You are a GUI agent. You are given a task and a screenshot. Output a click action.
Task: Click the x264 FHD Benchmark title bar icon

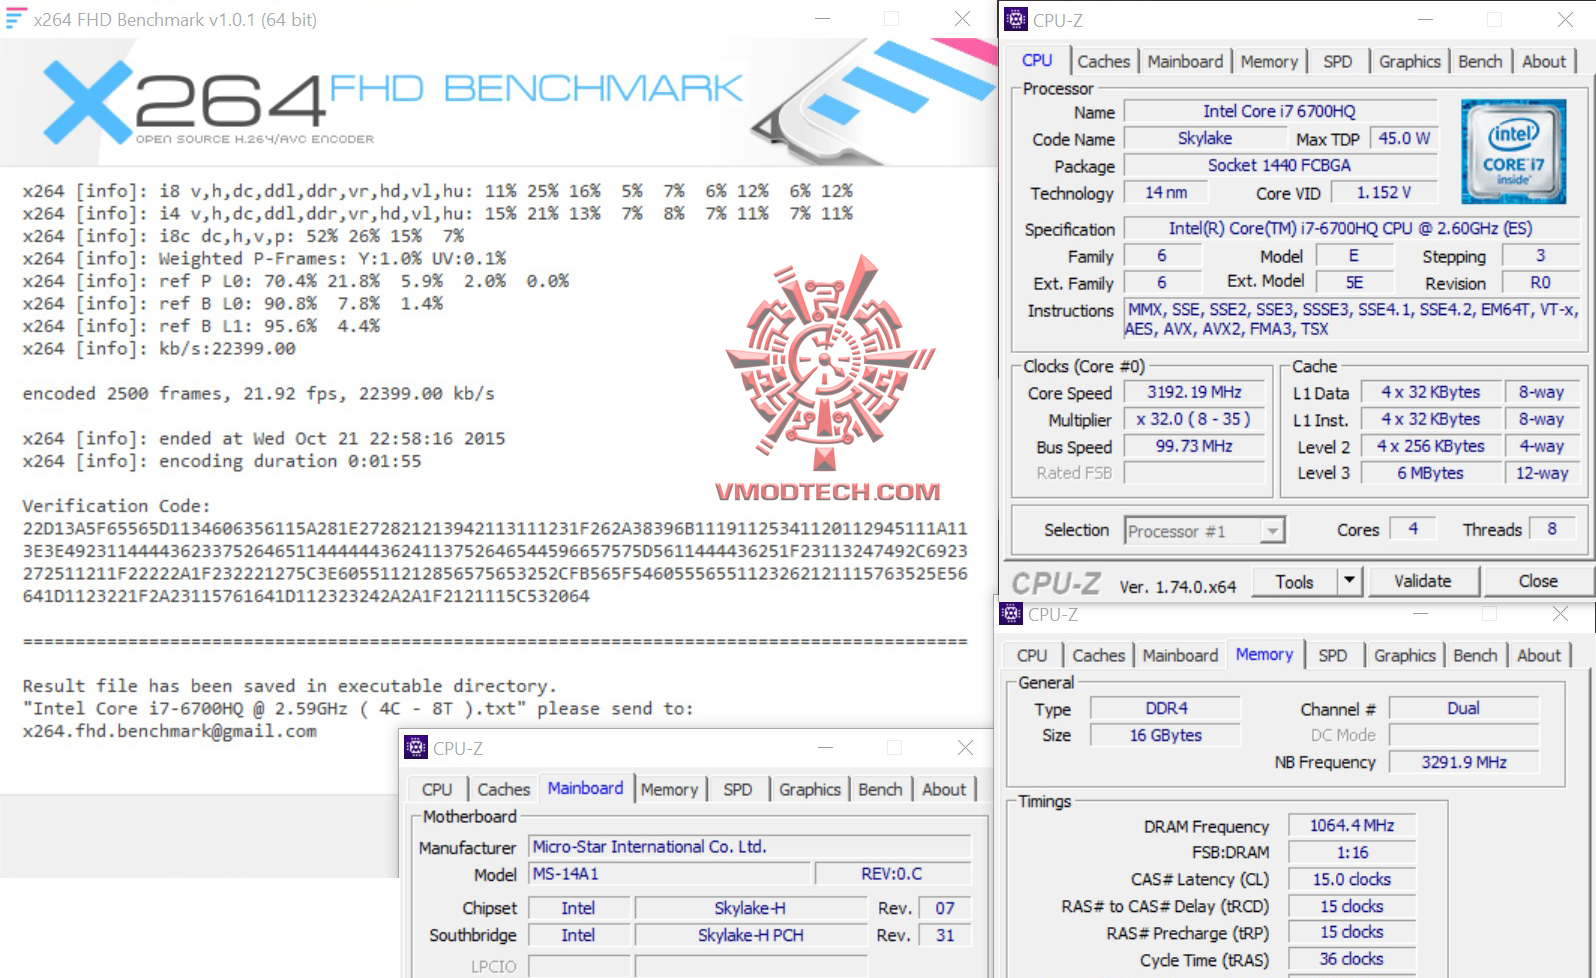[x=16, y=19]
